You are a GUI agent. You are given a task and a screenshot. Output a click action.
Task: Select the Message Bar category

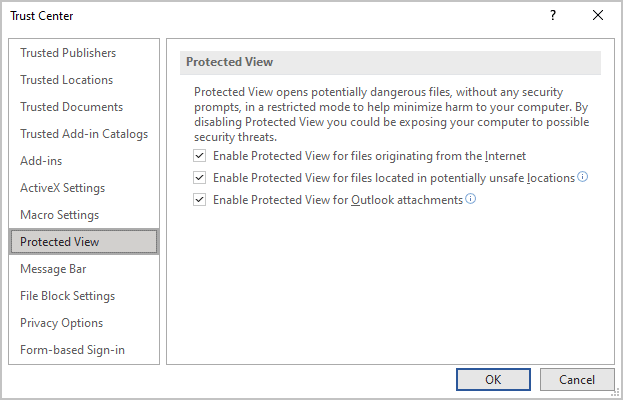click(x=53, y=269)
